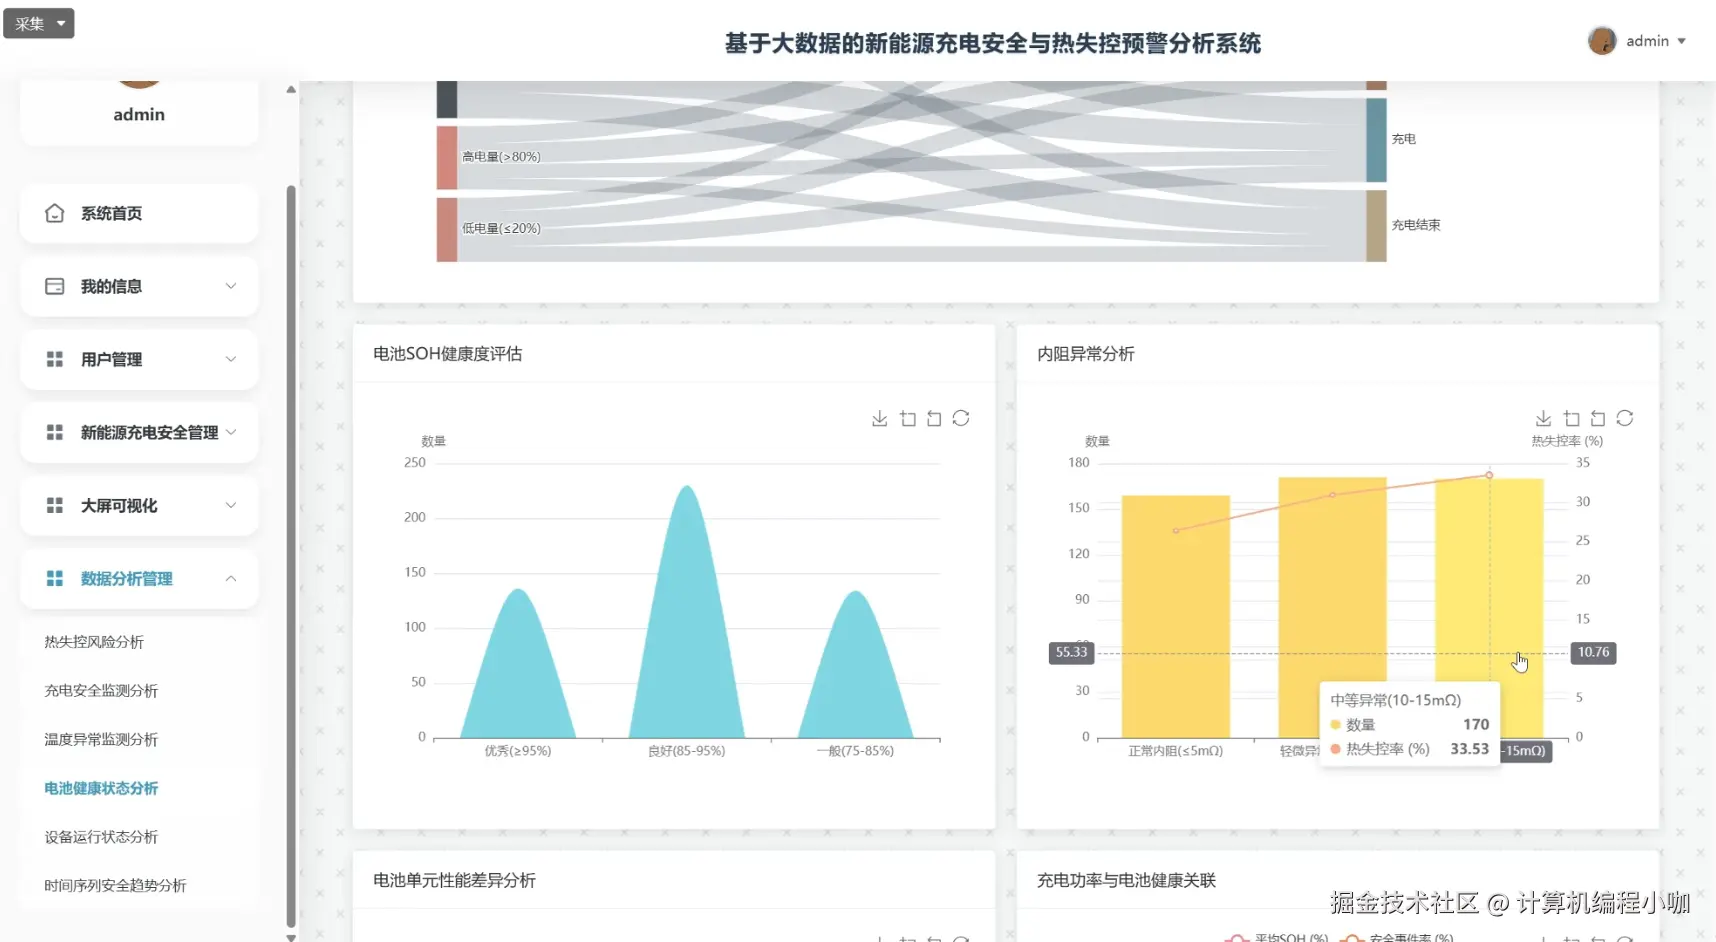This screenshot has height=942, width=1716.
Task: Click the 系统首页 home icon
Action: tap(55, 213)
